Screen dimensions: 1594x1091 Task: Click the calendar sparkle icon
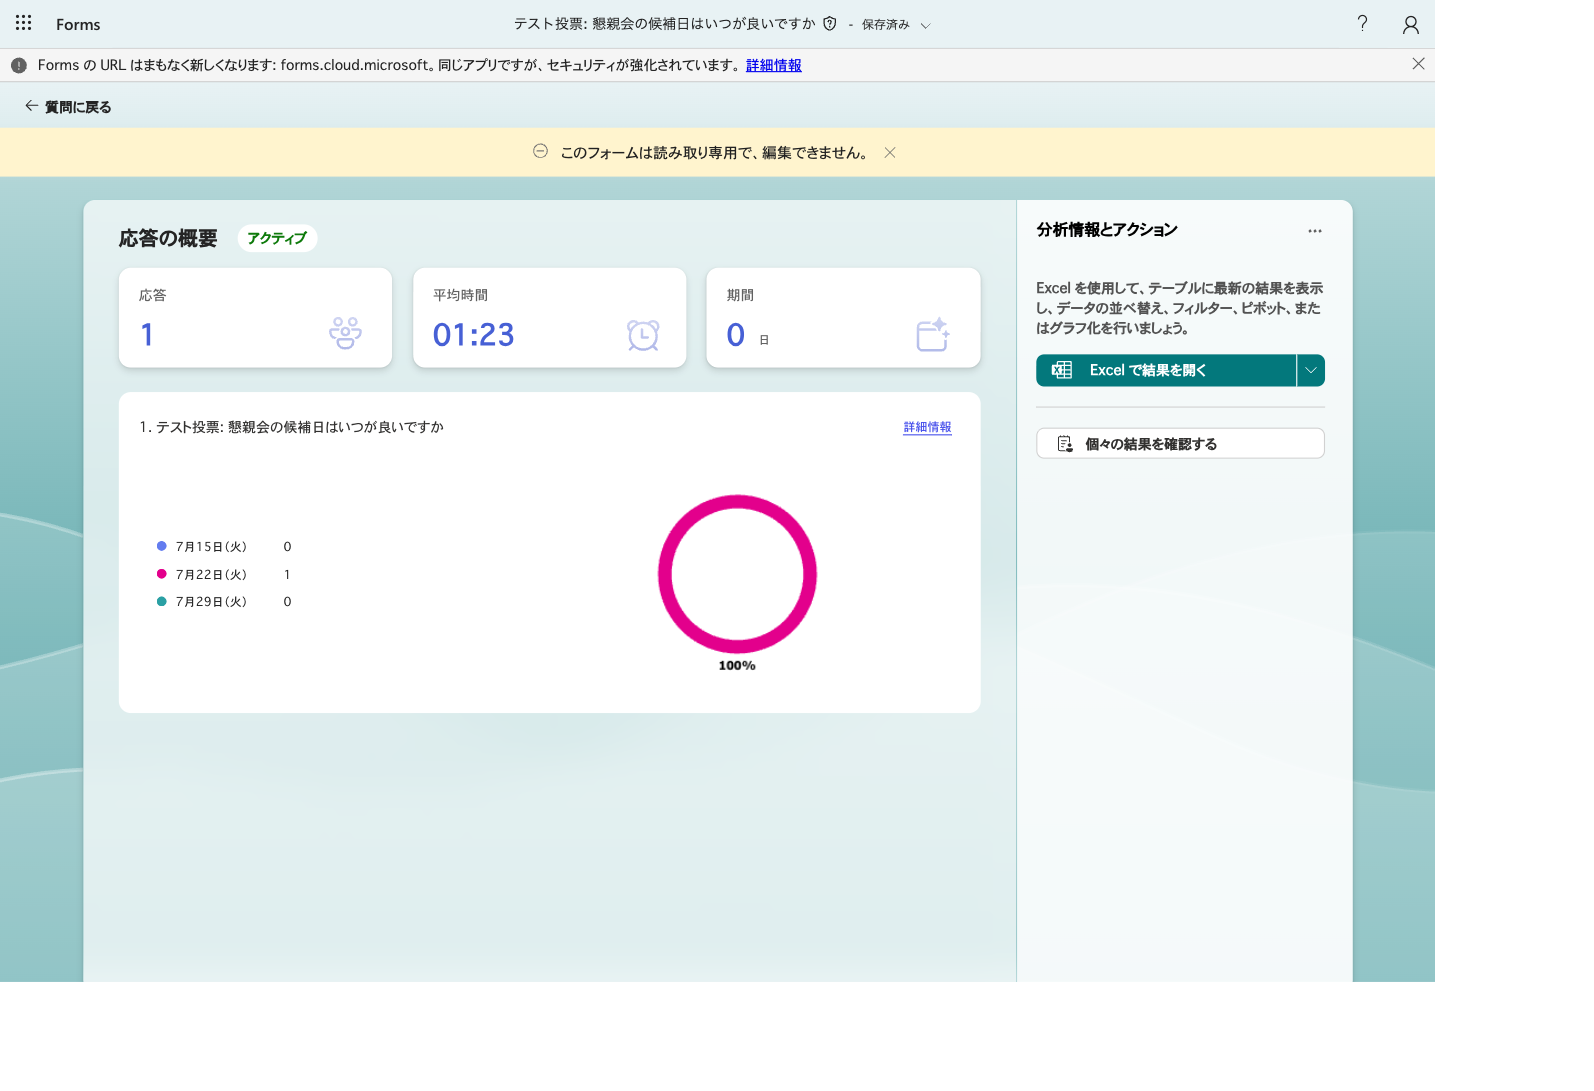click(933, 334)
